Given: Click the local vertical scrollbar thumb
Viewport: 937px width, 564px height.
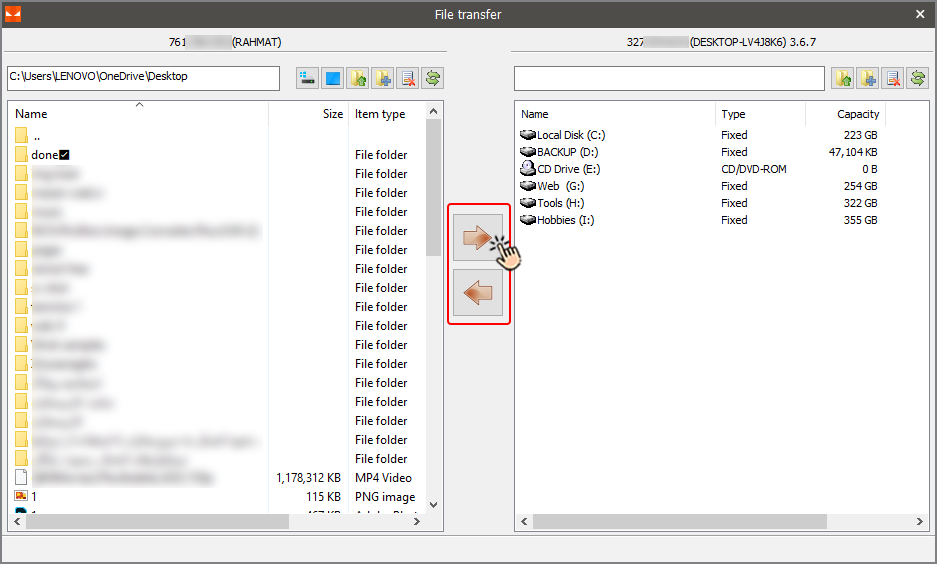Looking at the screenshot, I should click(434, 188).
